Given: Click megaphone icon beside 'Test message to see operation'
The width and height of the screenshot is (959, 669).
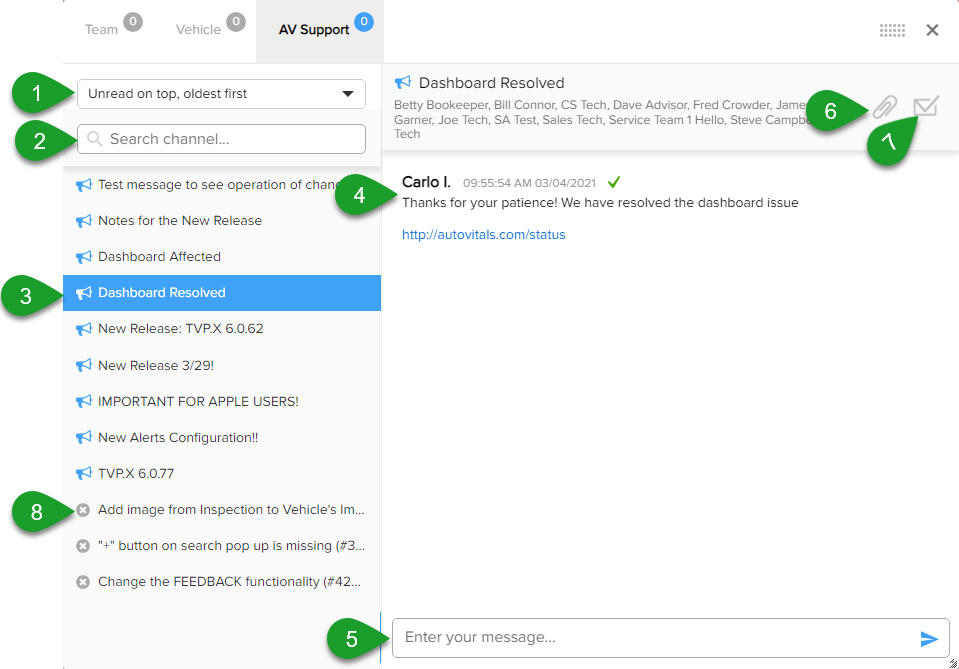Looking at the screenshot, I should [x=84, y=185].
